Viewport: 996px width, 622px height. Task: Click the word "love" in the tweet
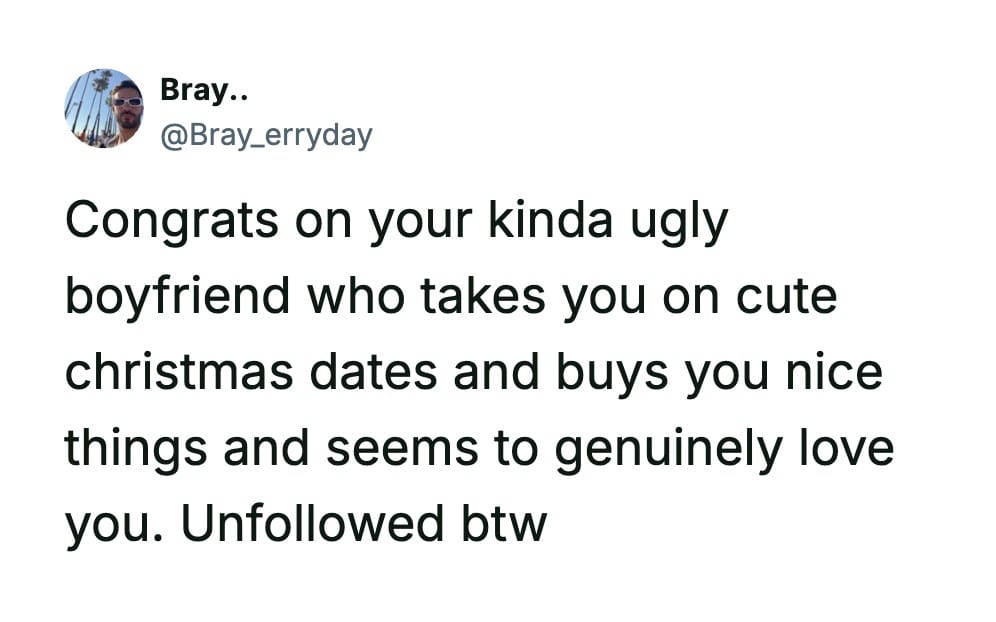(838, 447)
